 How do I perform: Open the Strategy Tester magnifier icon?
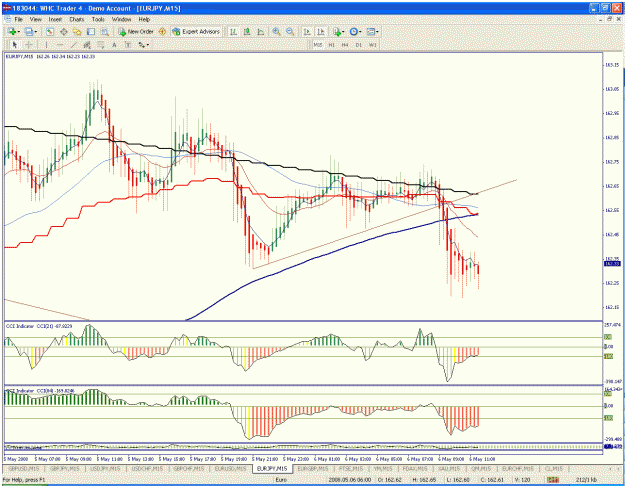pos(104,31)
